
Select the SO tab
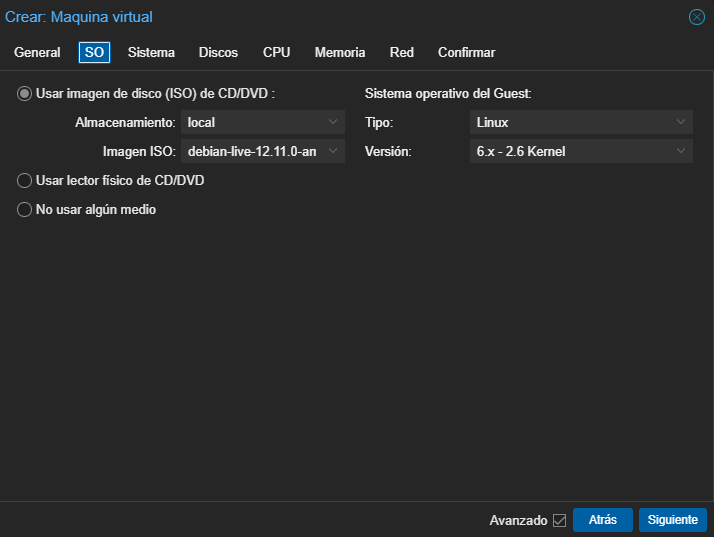[94, 52]
